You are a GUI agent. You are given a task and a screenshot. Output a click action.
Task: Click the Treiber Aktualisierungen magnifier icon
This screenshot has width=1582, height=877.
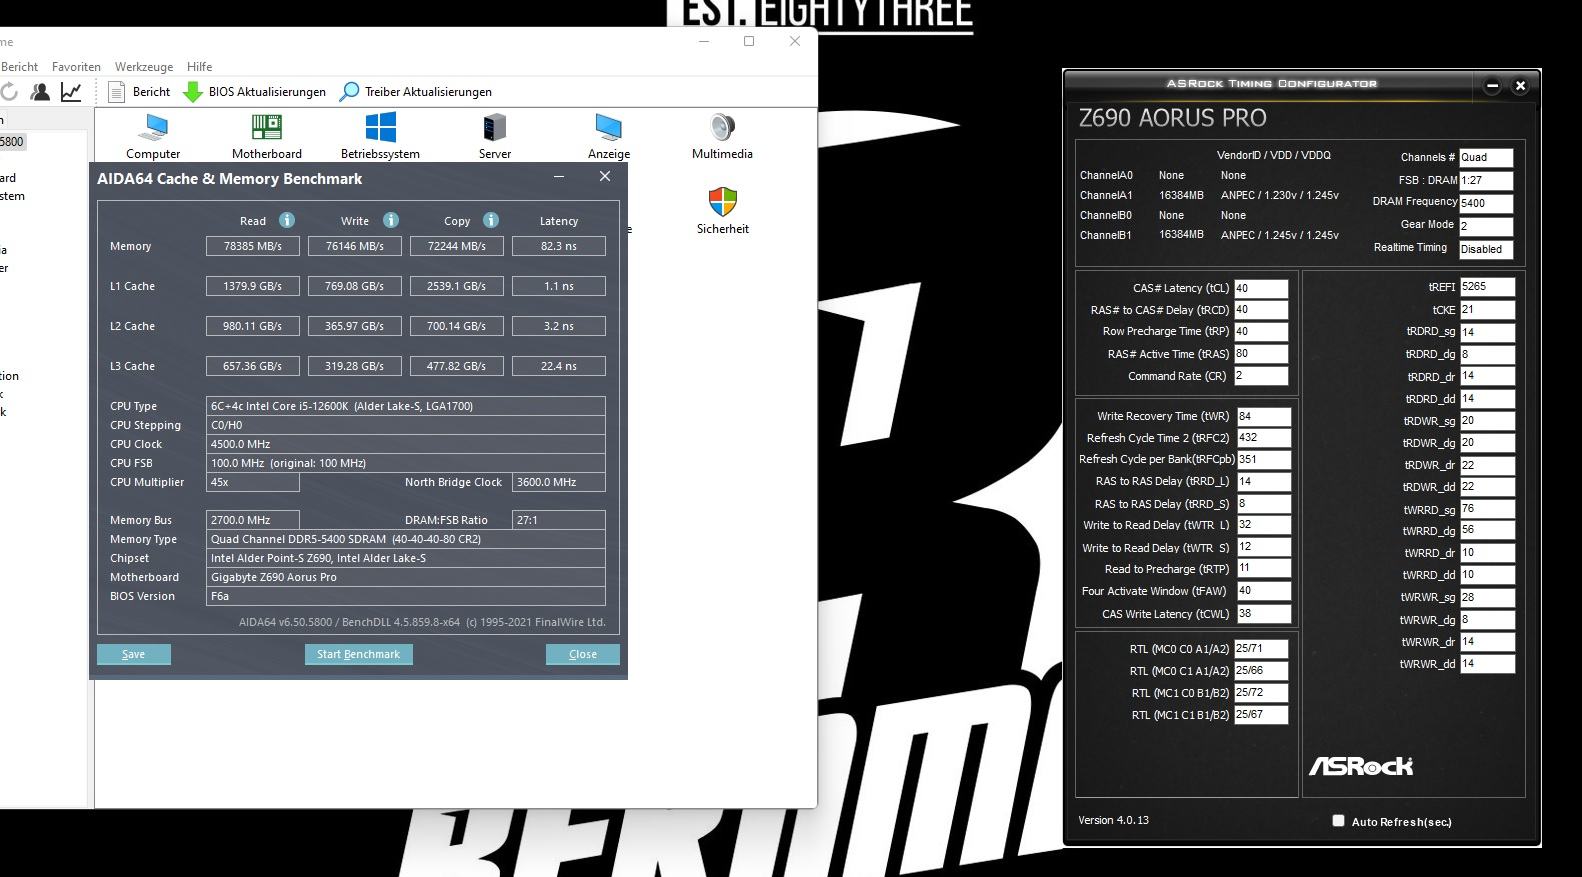click(349, 92)
